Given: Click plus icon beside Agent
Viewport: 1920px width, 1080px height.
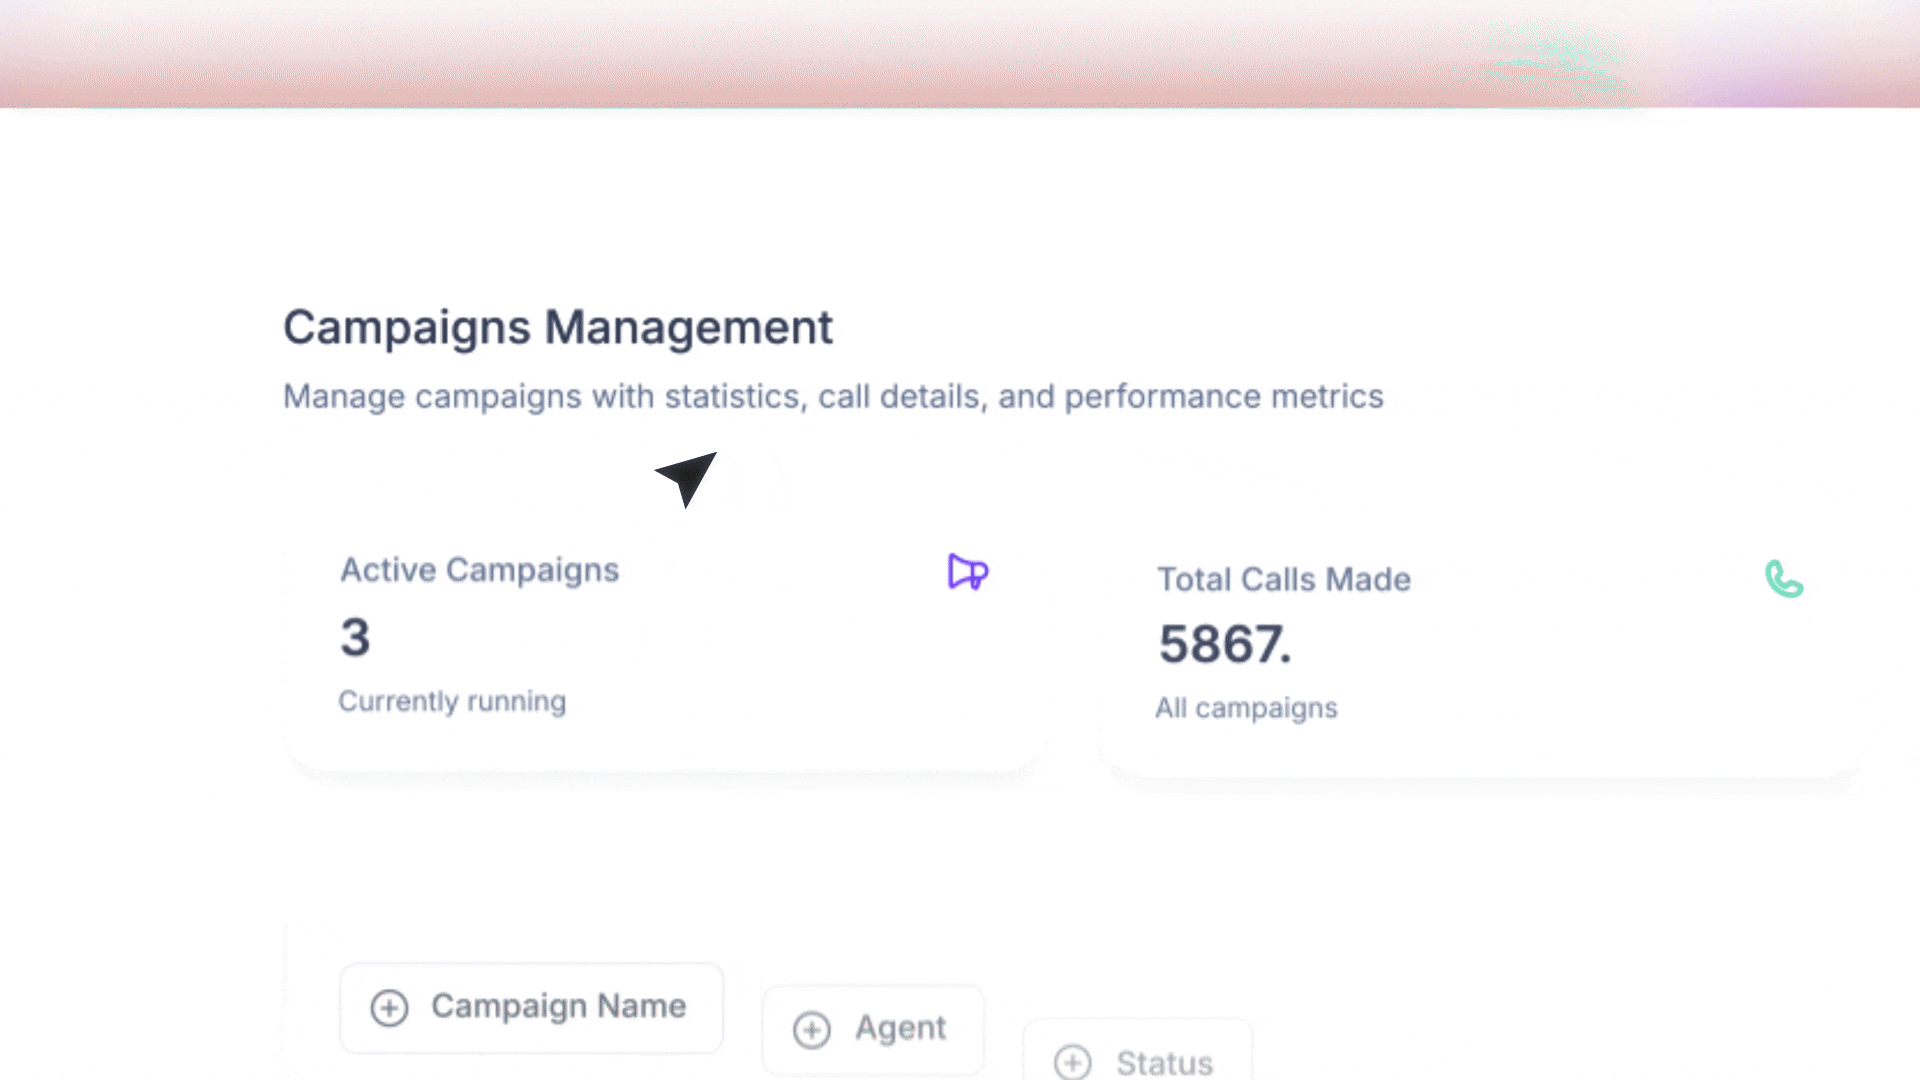Looking at the screenshot, I should pos(811,1030).
